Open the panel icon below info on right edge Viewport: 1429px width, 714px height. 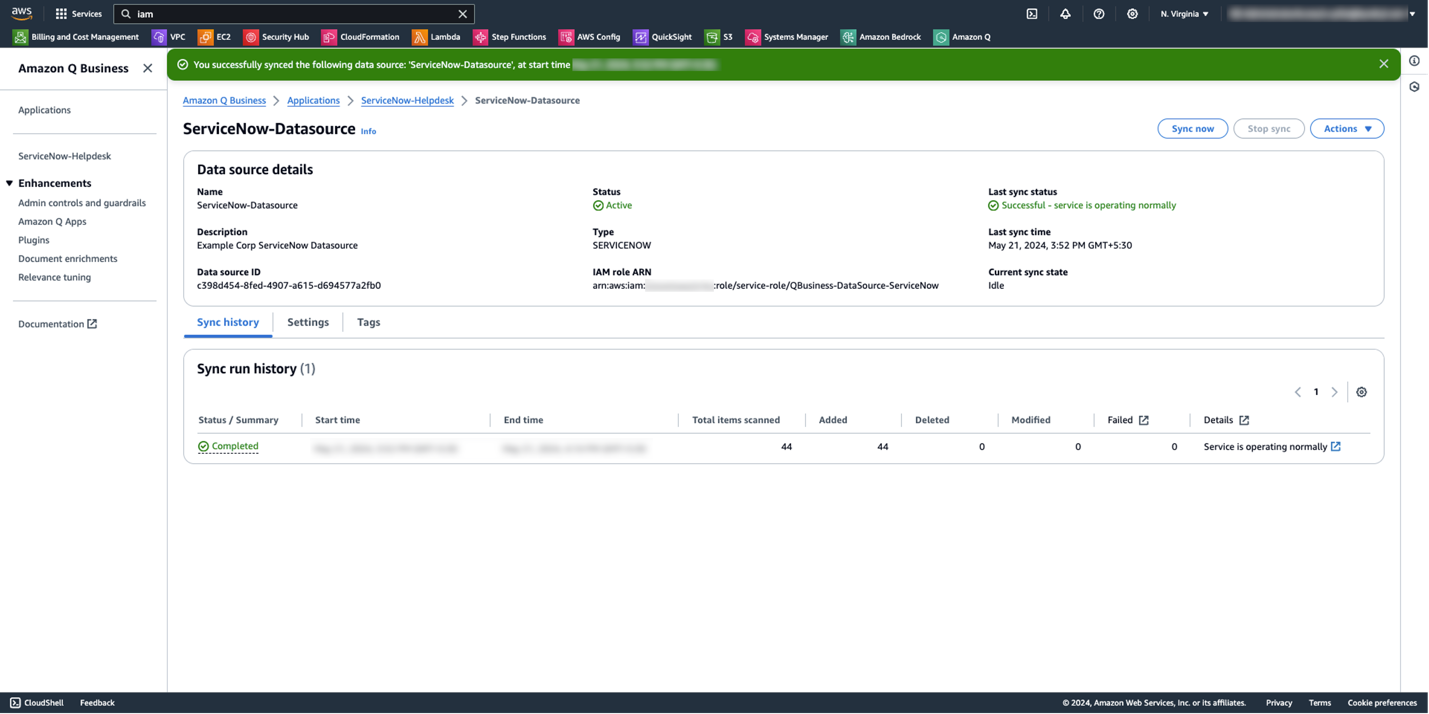[1415, 87]
